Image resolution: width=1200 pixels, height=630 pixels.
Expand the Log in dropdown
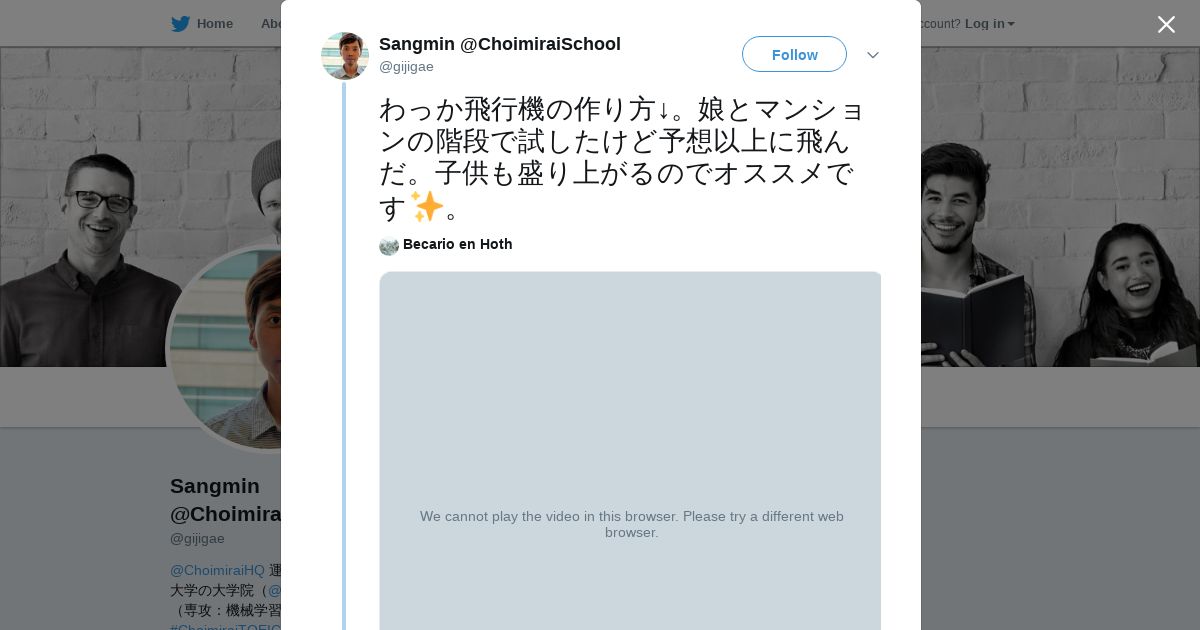(989, 24)
